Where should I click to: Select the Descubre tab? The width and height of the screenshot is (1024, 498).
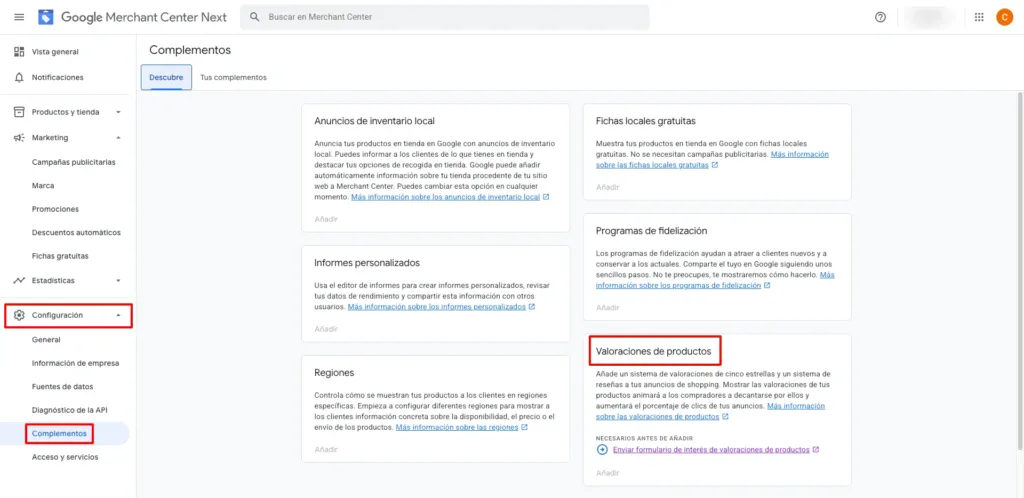click(x=166, y=77)
